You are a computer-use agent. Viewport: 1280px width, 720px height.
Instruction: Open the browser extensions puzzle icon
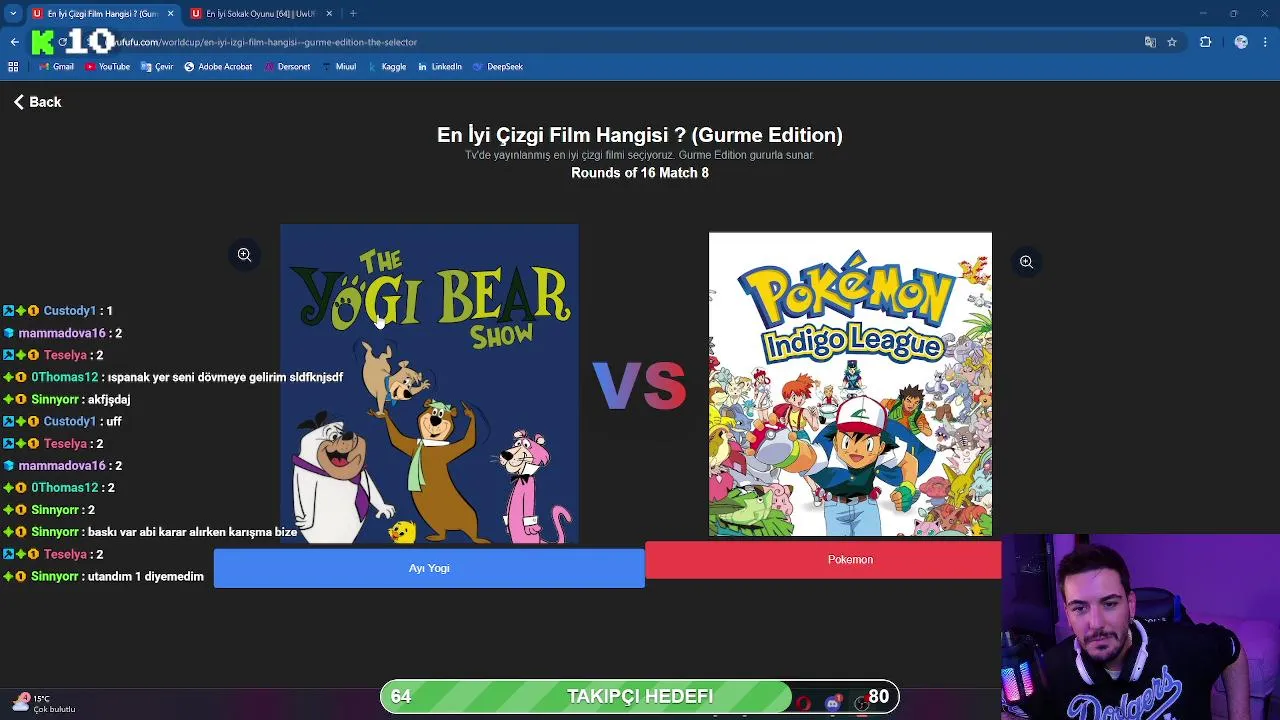(1205, 42)
